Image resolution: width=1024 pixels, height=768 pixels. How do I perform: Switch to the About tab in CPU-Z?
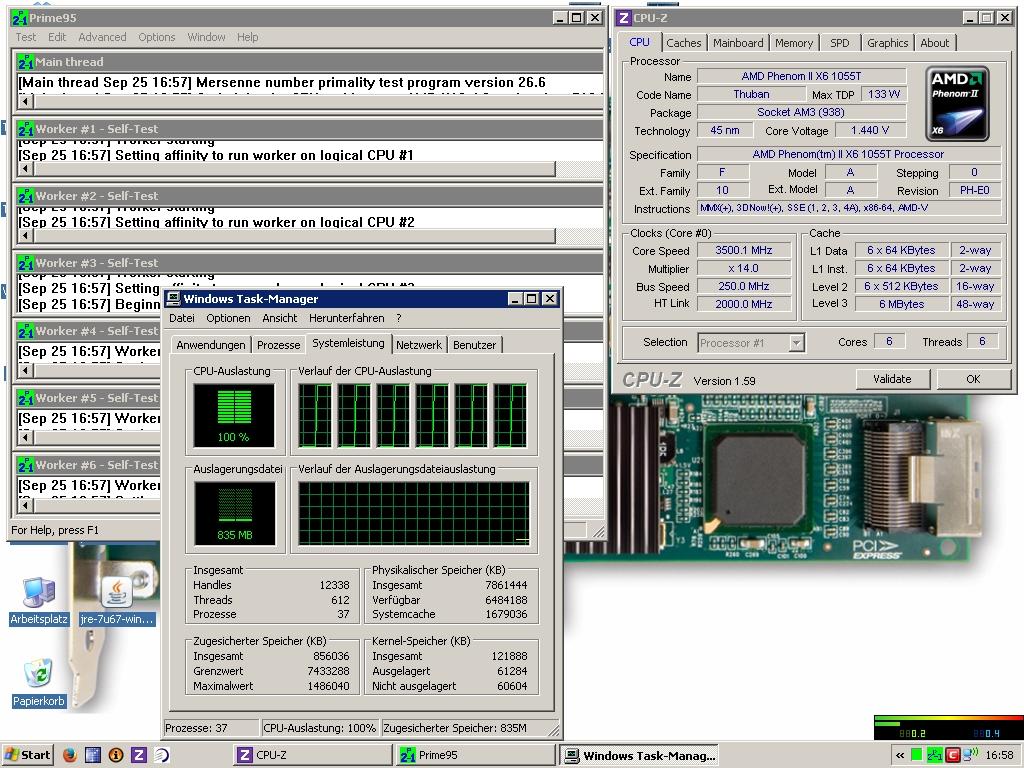(935, 43)
